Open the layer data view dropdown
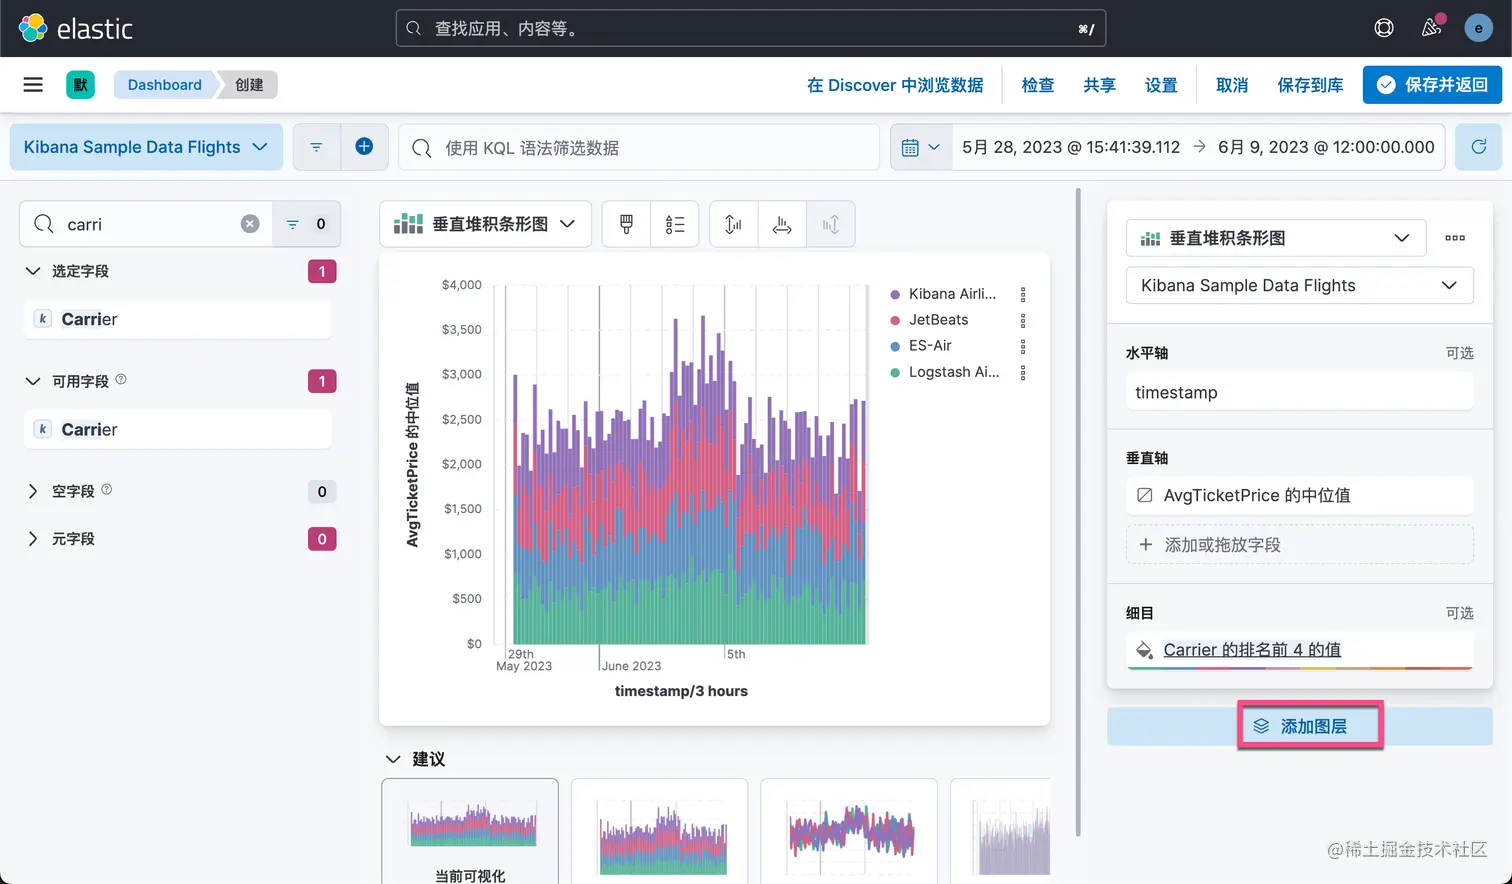The width and height of the screenshot is (1512, 884). (1299, 285)
